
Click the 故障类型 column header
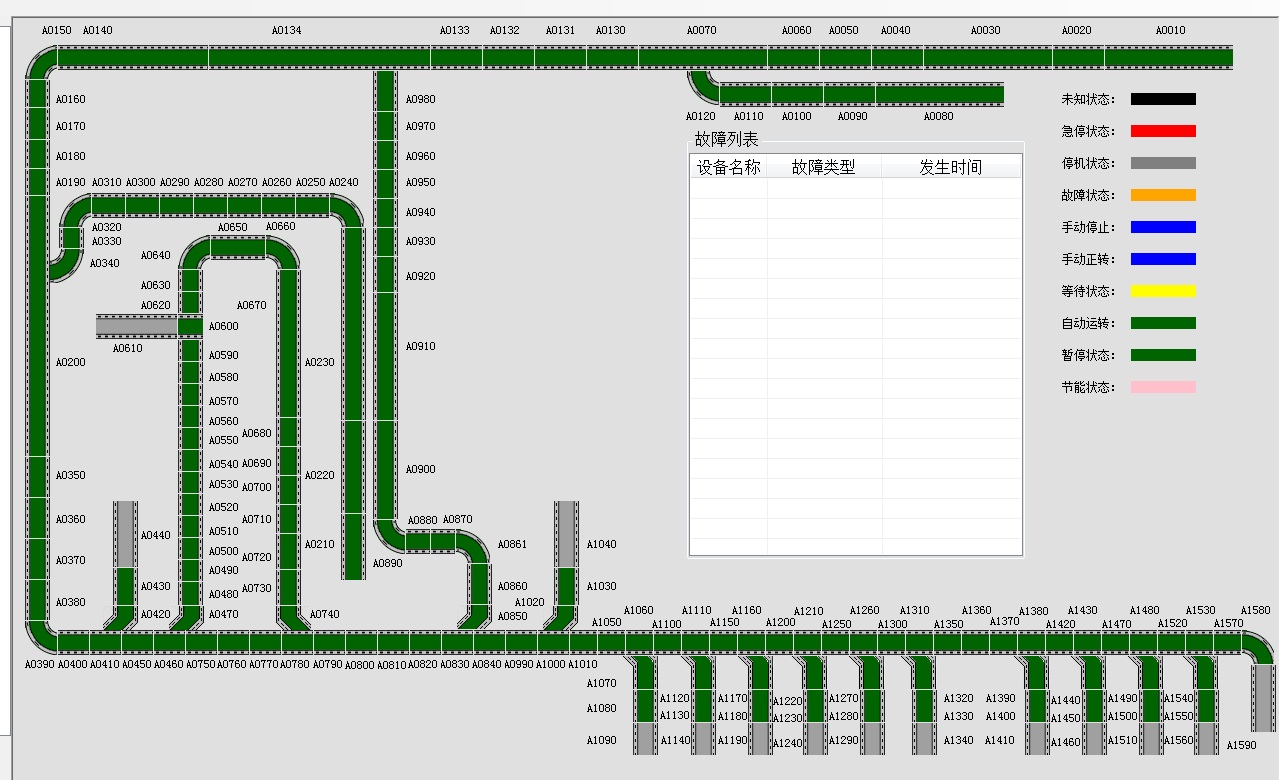[824, 167]
